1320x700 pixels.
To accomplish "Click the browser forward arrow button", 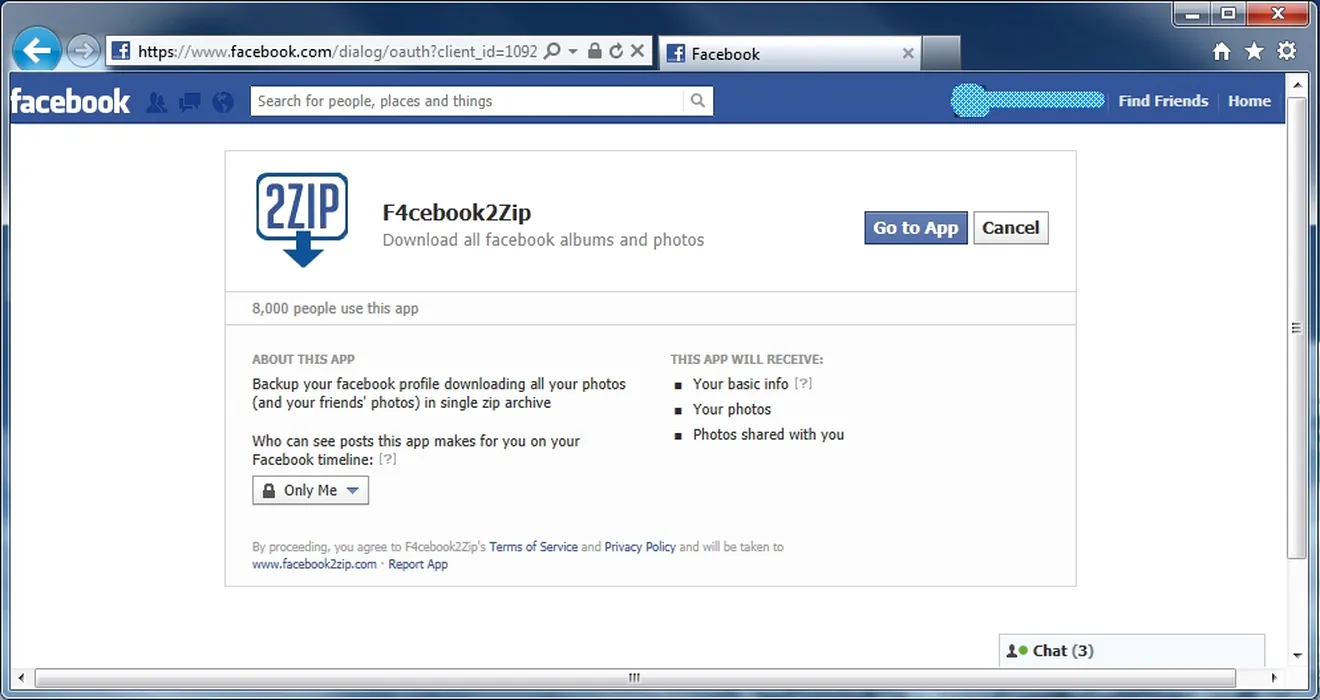I will click(x=84, y=50).
